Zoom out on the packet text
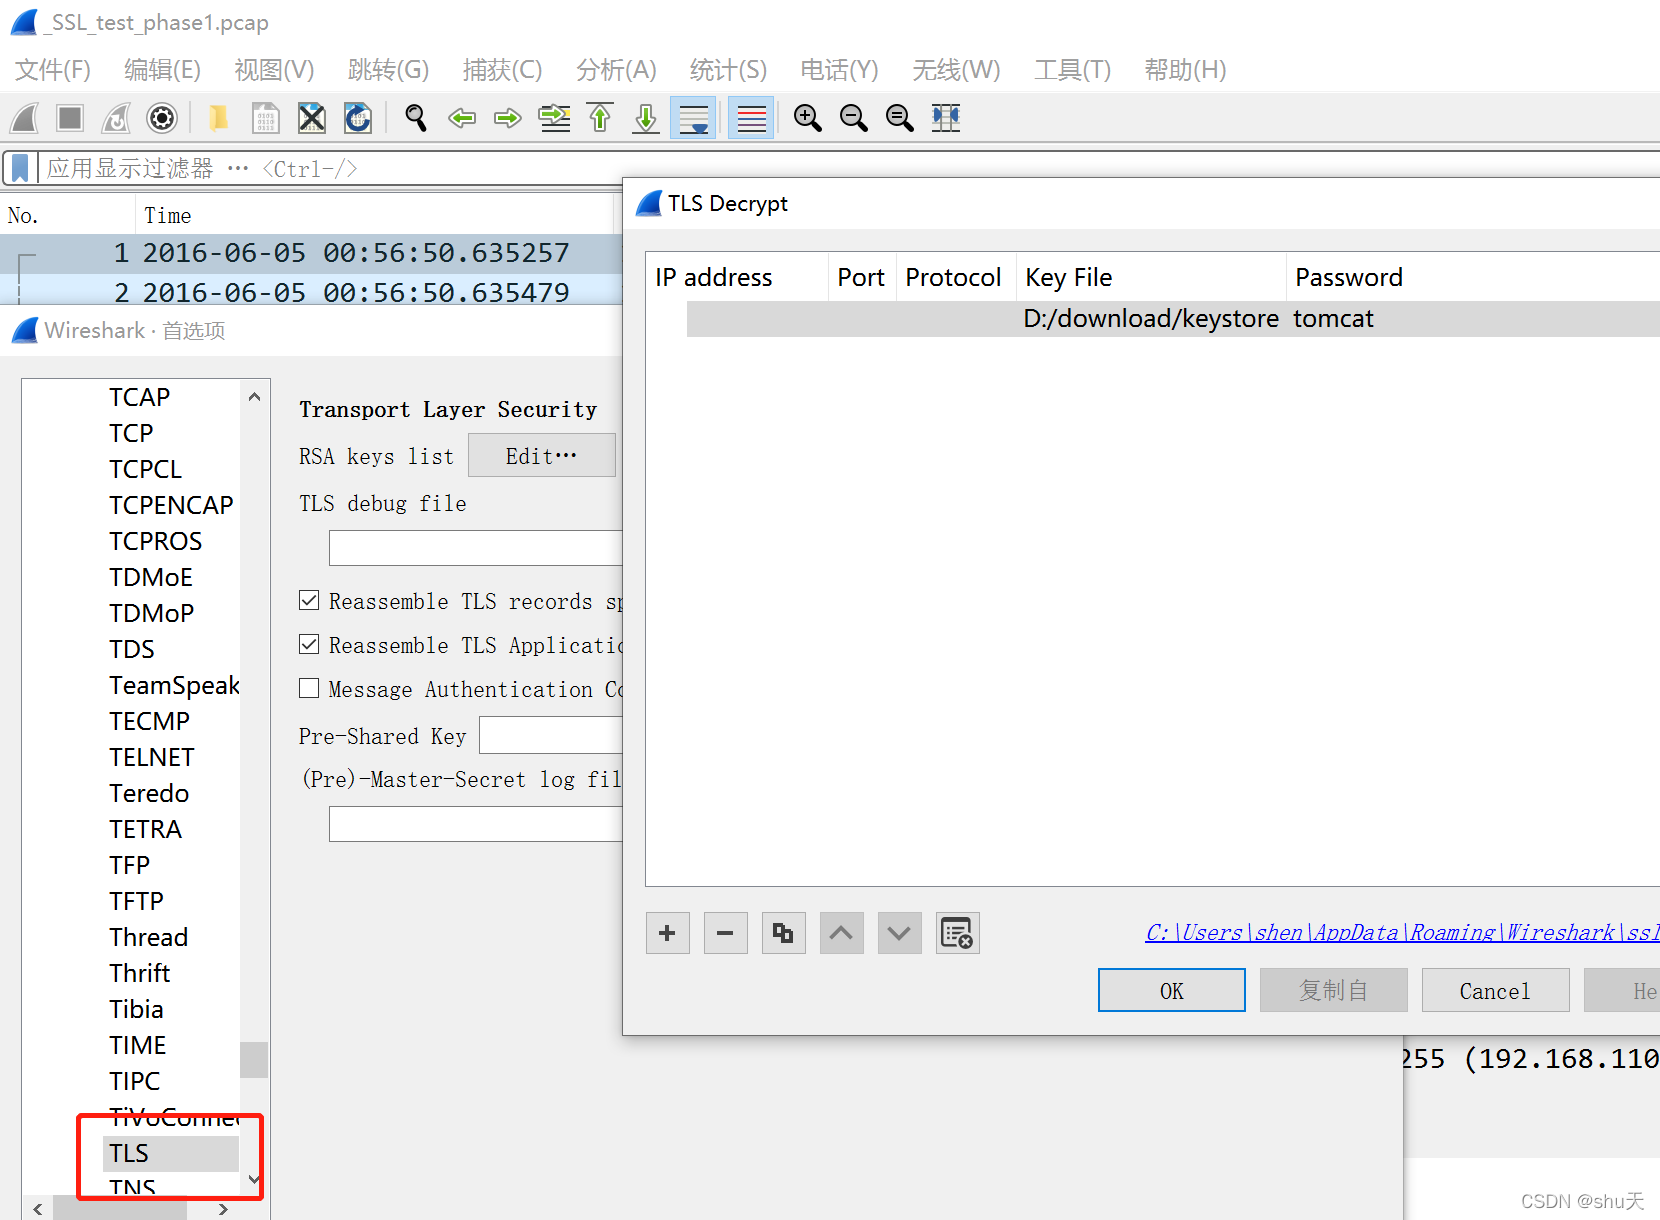The height and width of the screenshot is (1220, 1660). (853, 118)
